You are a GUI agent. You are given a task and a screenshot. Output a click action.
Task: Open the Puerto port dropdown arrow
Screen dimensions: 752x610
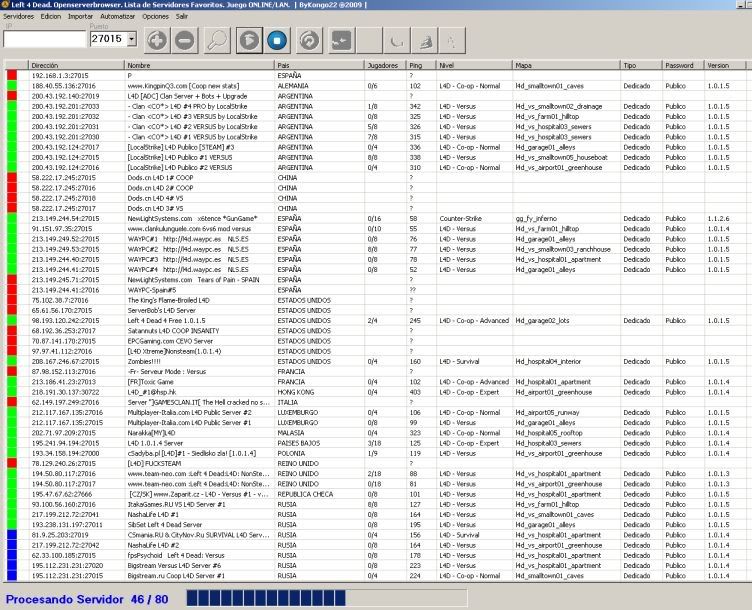point(132,39)
